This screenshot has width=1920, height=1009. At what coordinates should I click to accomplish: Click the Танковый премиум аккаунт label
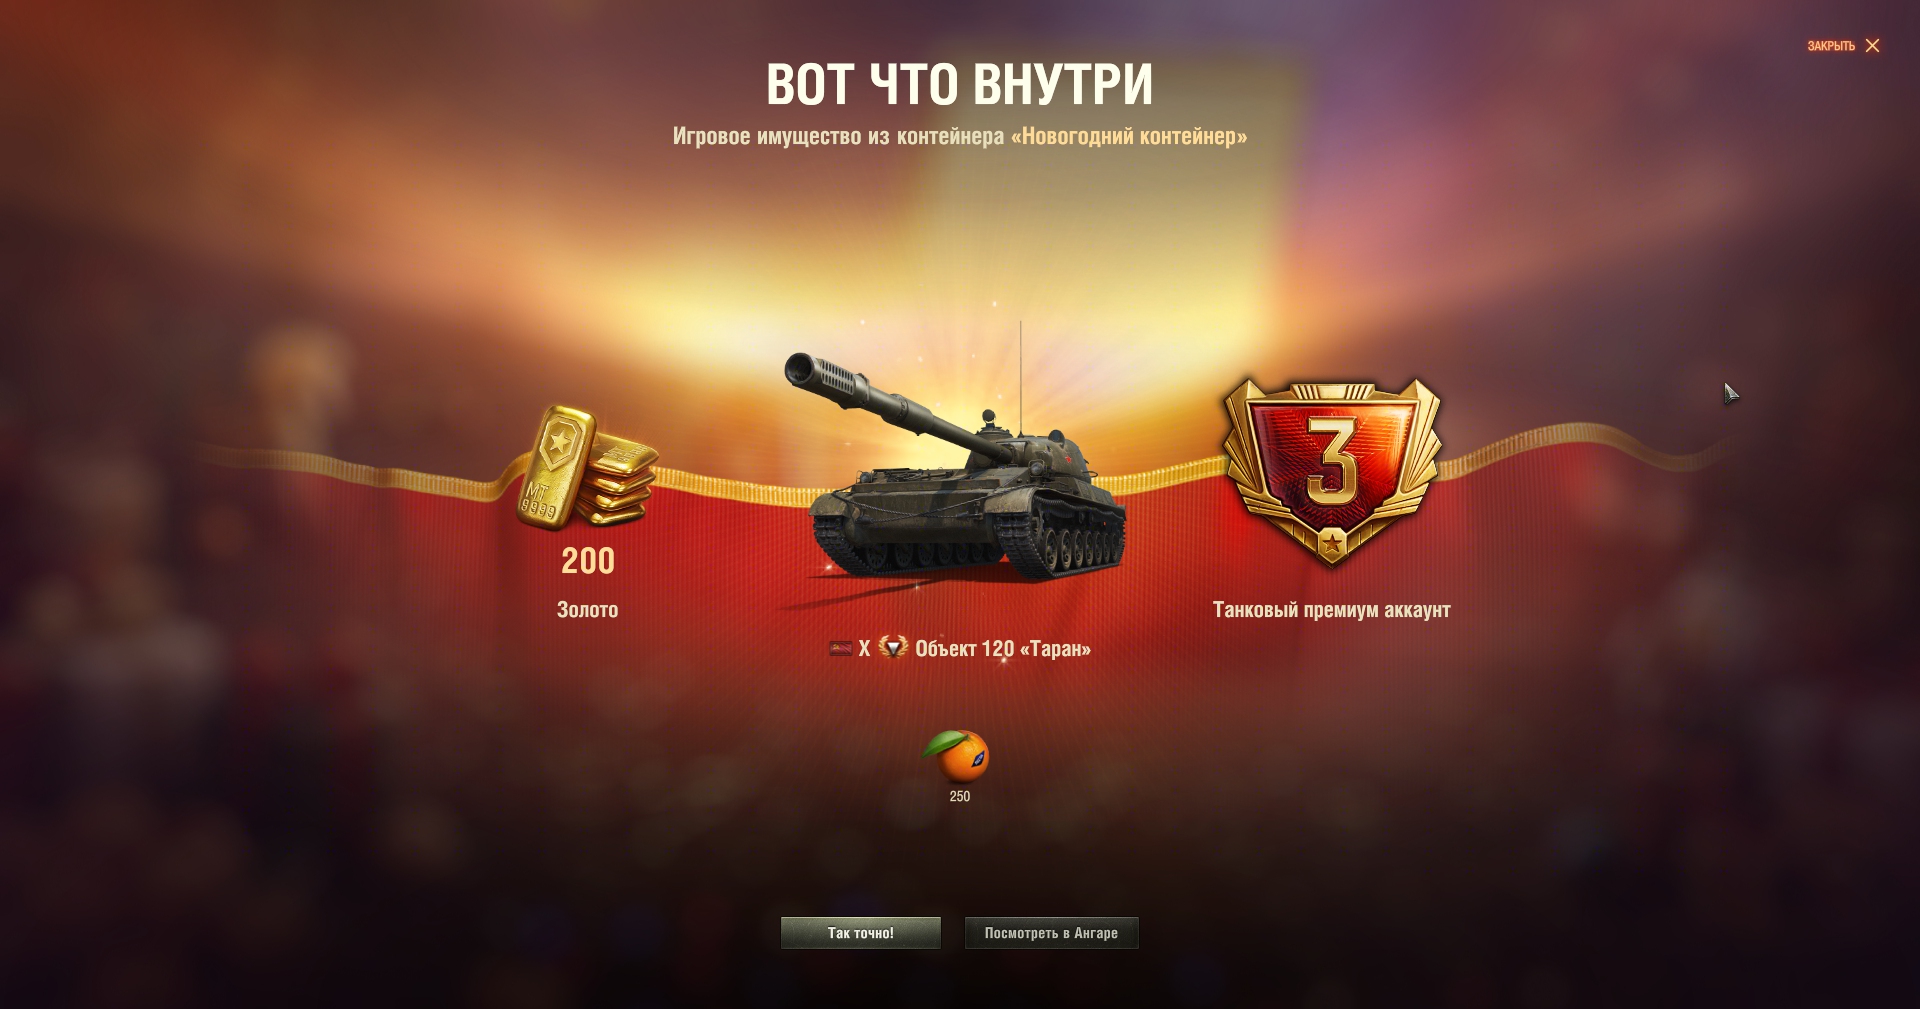pos(1332,610)
